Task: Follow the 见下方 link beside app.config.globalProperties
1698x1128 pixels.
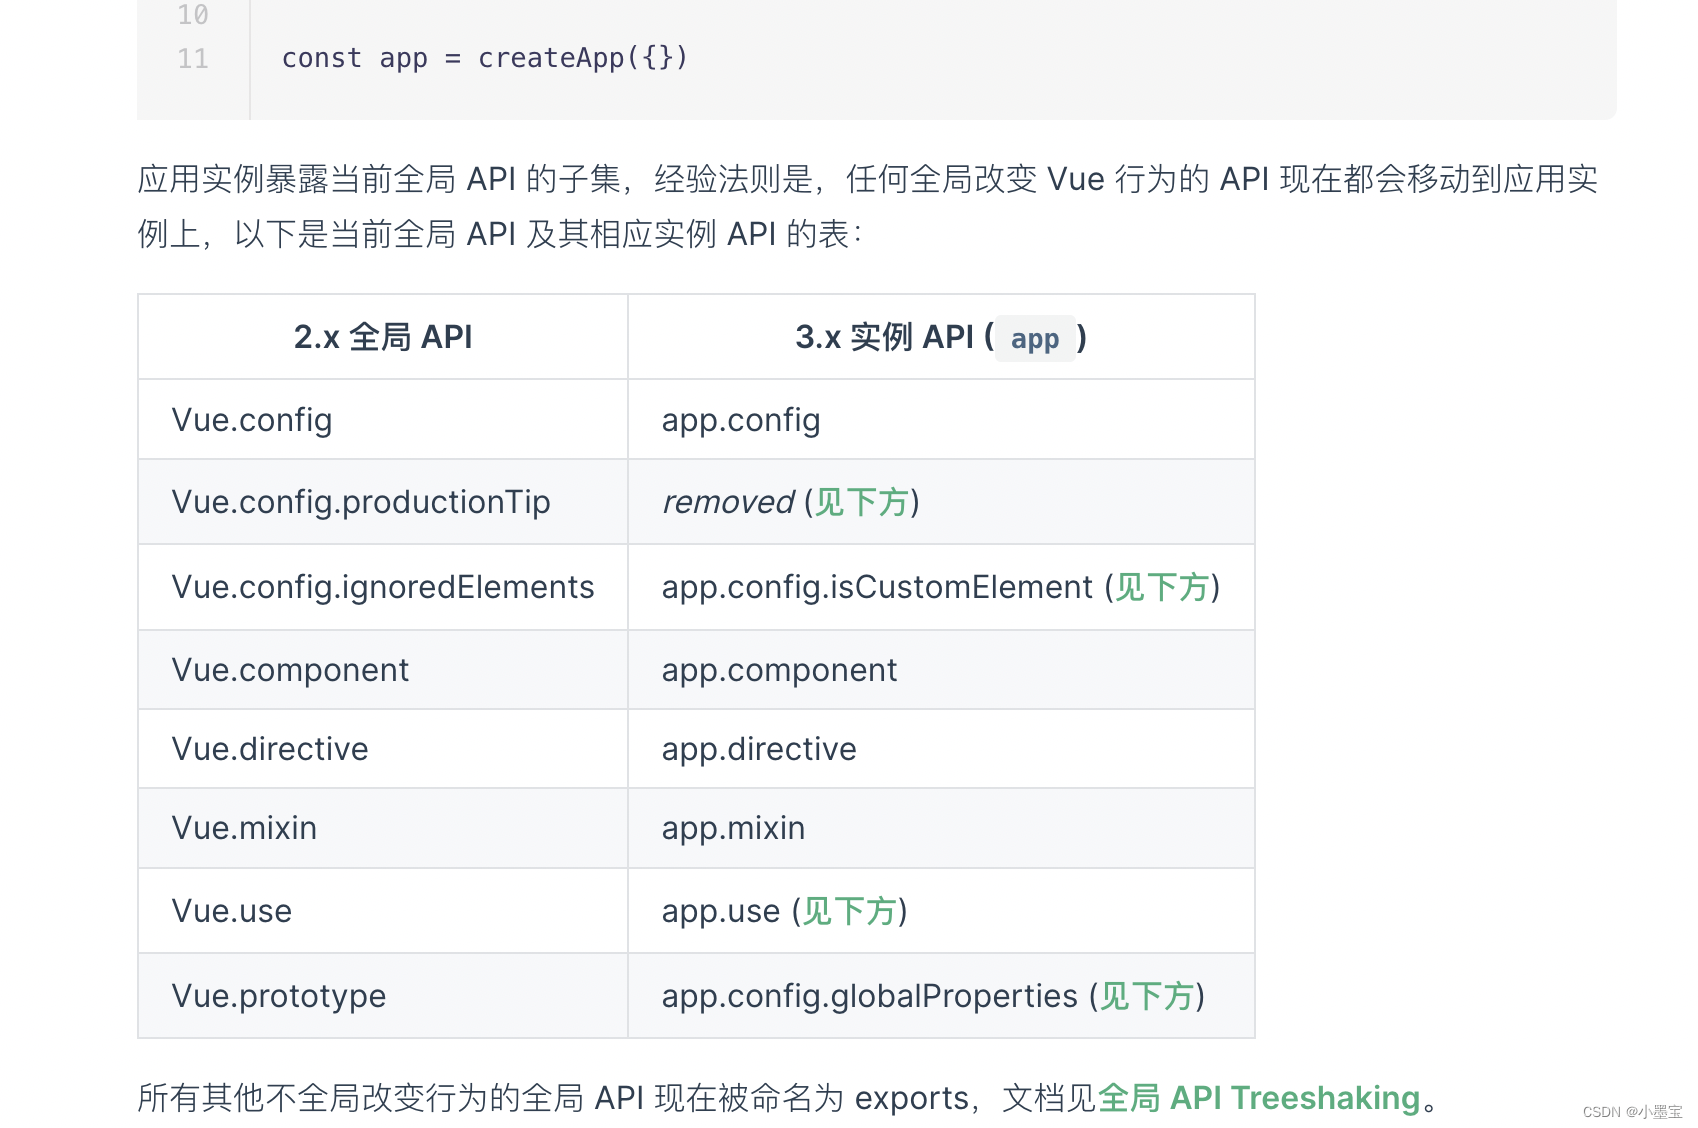Action: (1147, 996)
